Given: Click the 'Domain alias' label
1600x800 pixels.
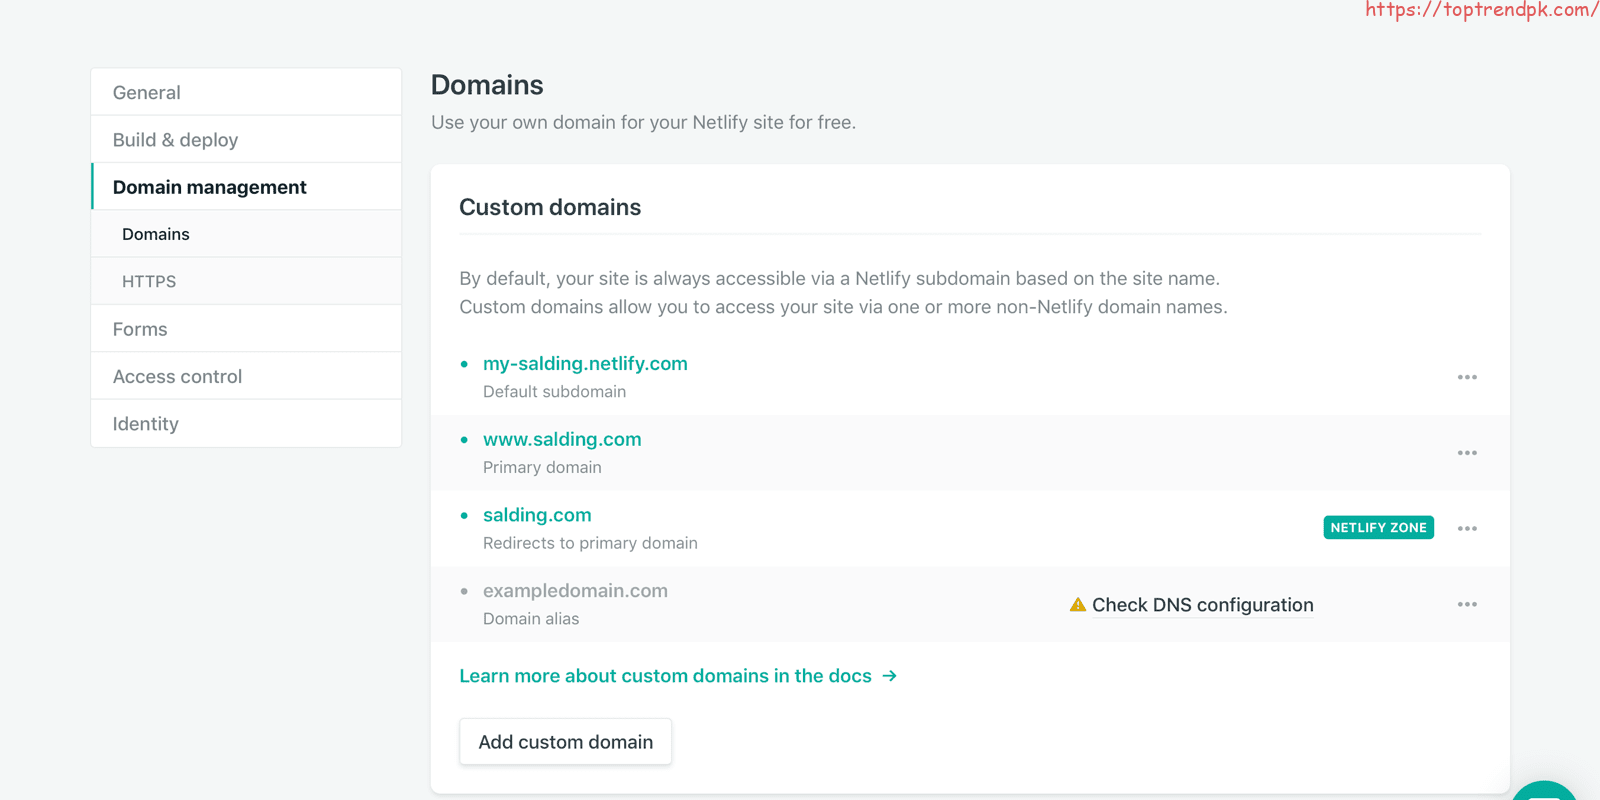Looking at the screenshot, I should click(x=531, y=619).
